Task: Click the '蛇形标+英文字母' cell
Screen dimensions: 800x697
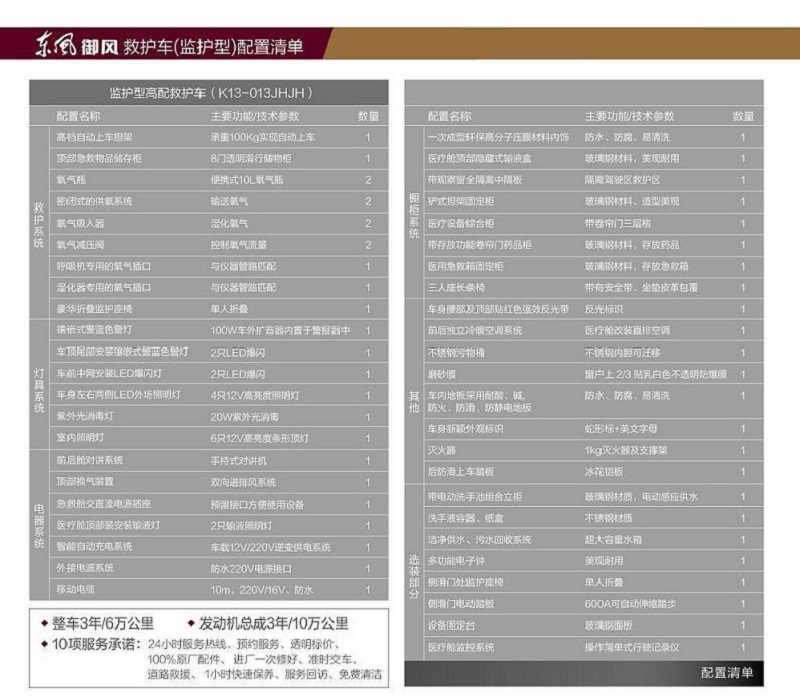Action: [x=621, y=429]
